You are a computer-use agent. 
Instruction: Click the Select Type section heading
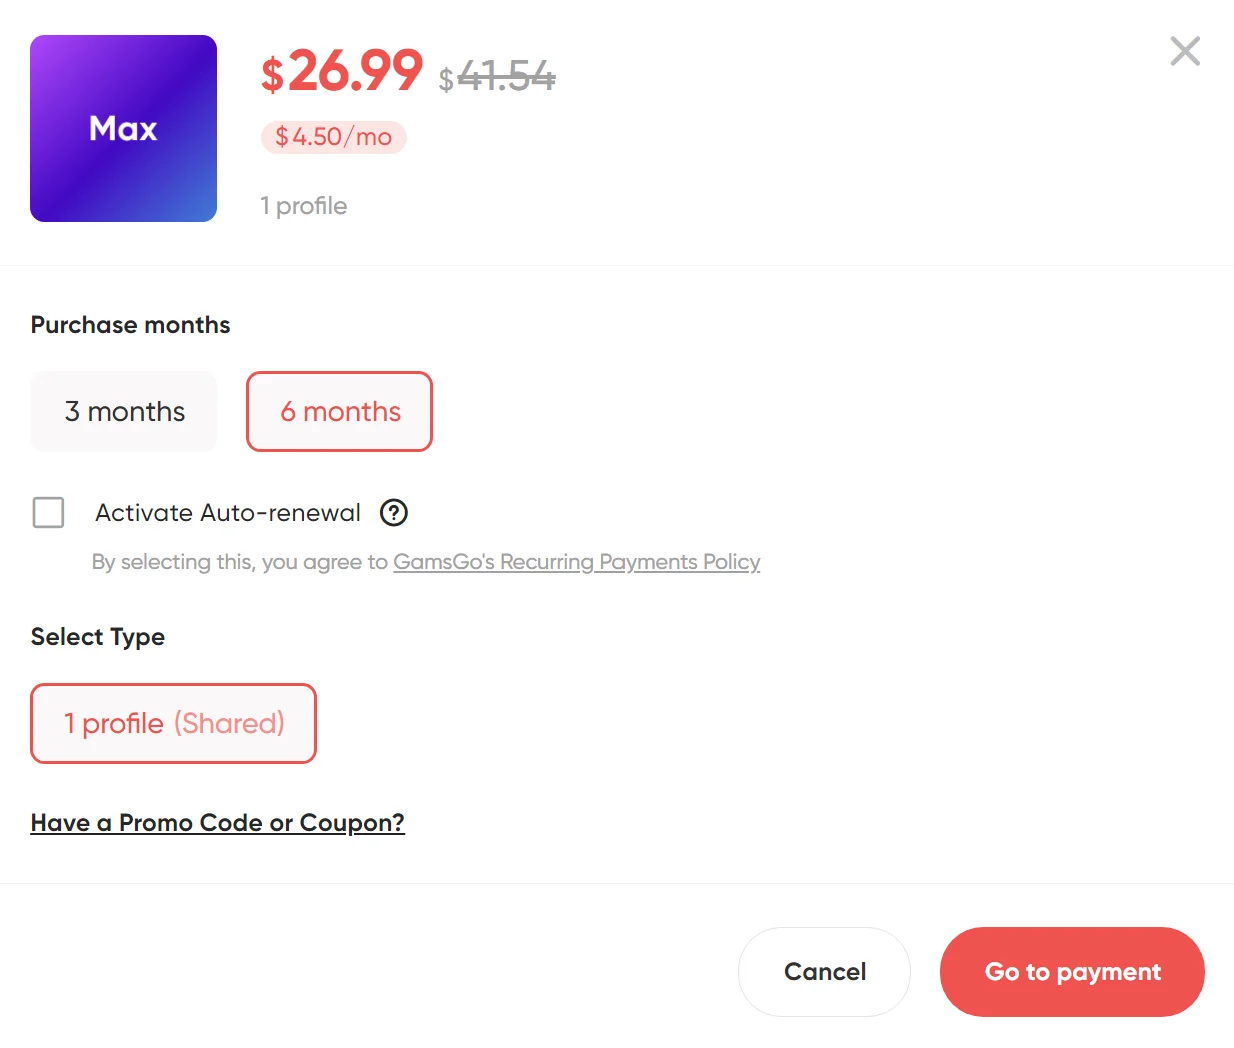pos(97,637)
